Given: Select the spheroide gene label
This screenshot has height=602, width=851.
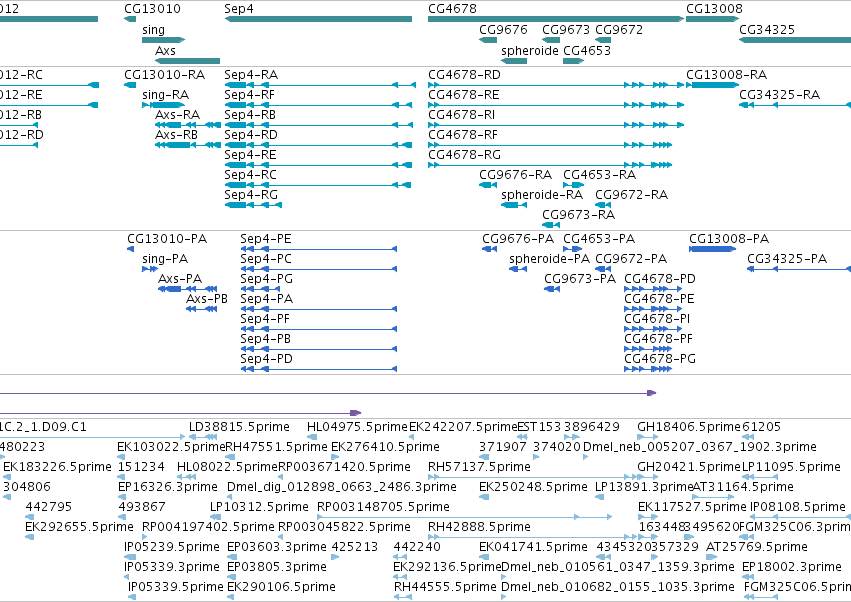Looking at the screenshot, I should pos(530,51).
